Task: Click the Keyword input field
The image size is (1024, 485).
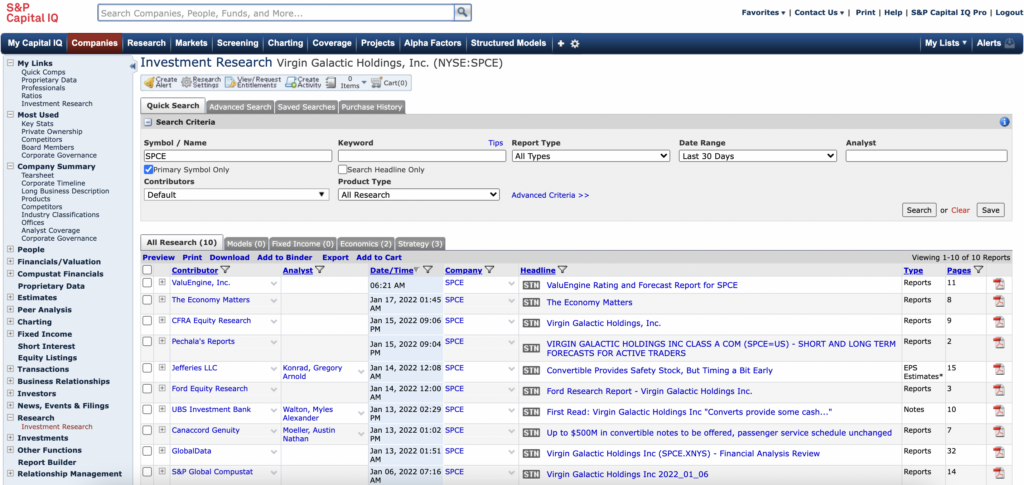Action: [421, 156]
